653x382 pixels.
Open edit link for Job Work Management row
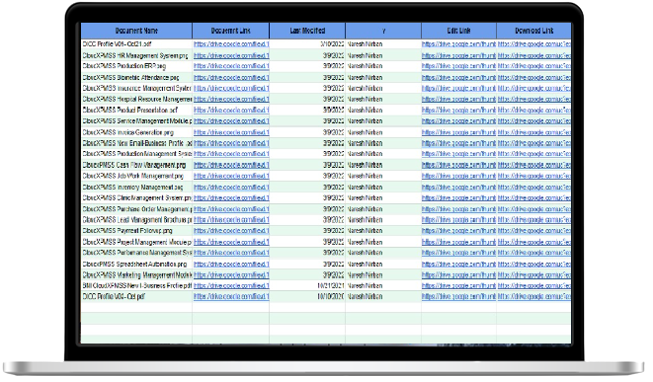(459, 176)
